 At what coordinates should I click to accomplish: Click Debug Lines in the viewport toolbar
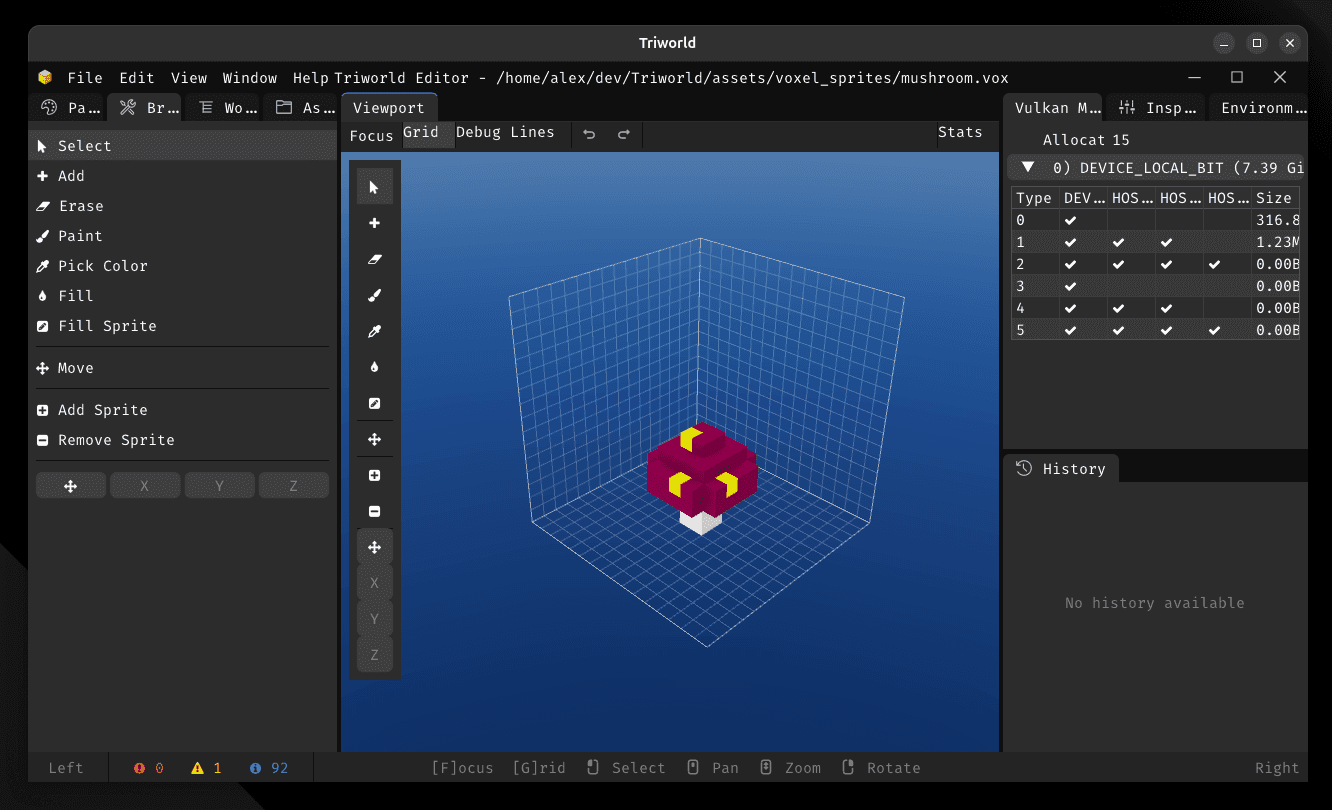[x=505, y=131]
